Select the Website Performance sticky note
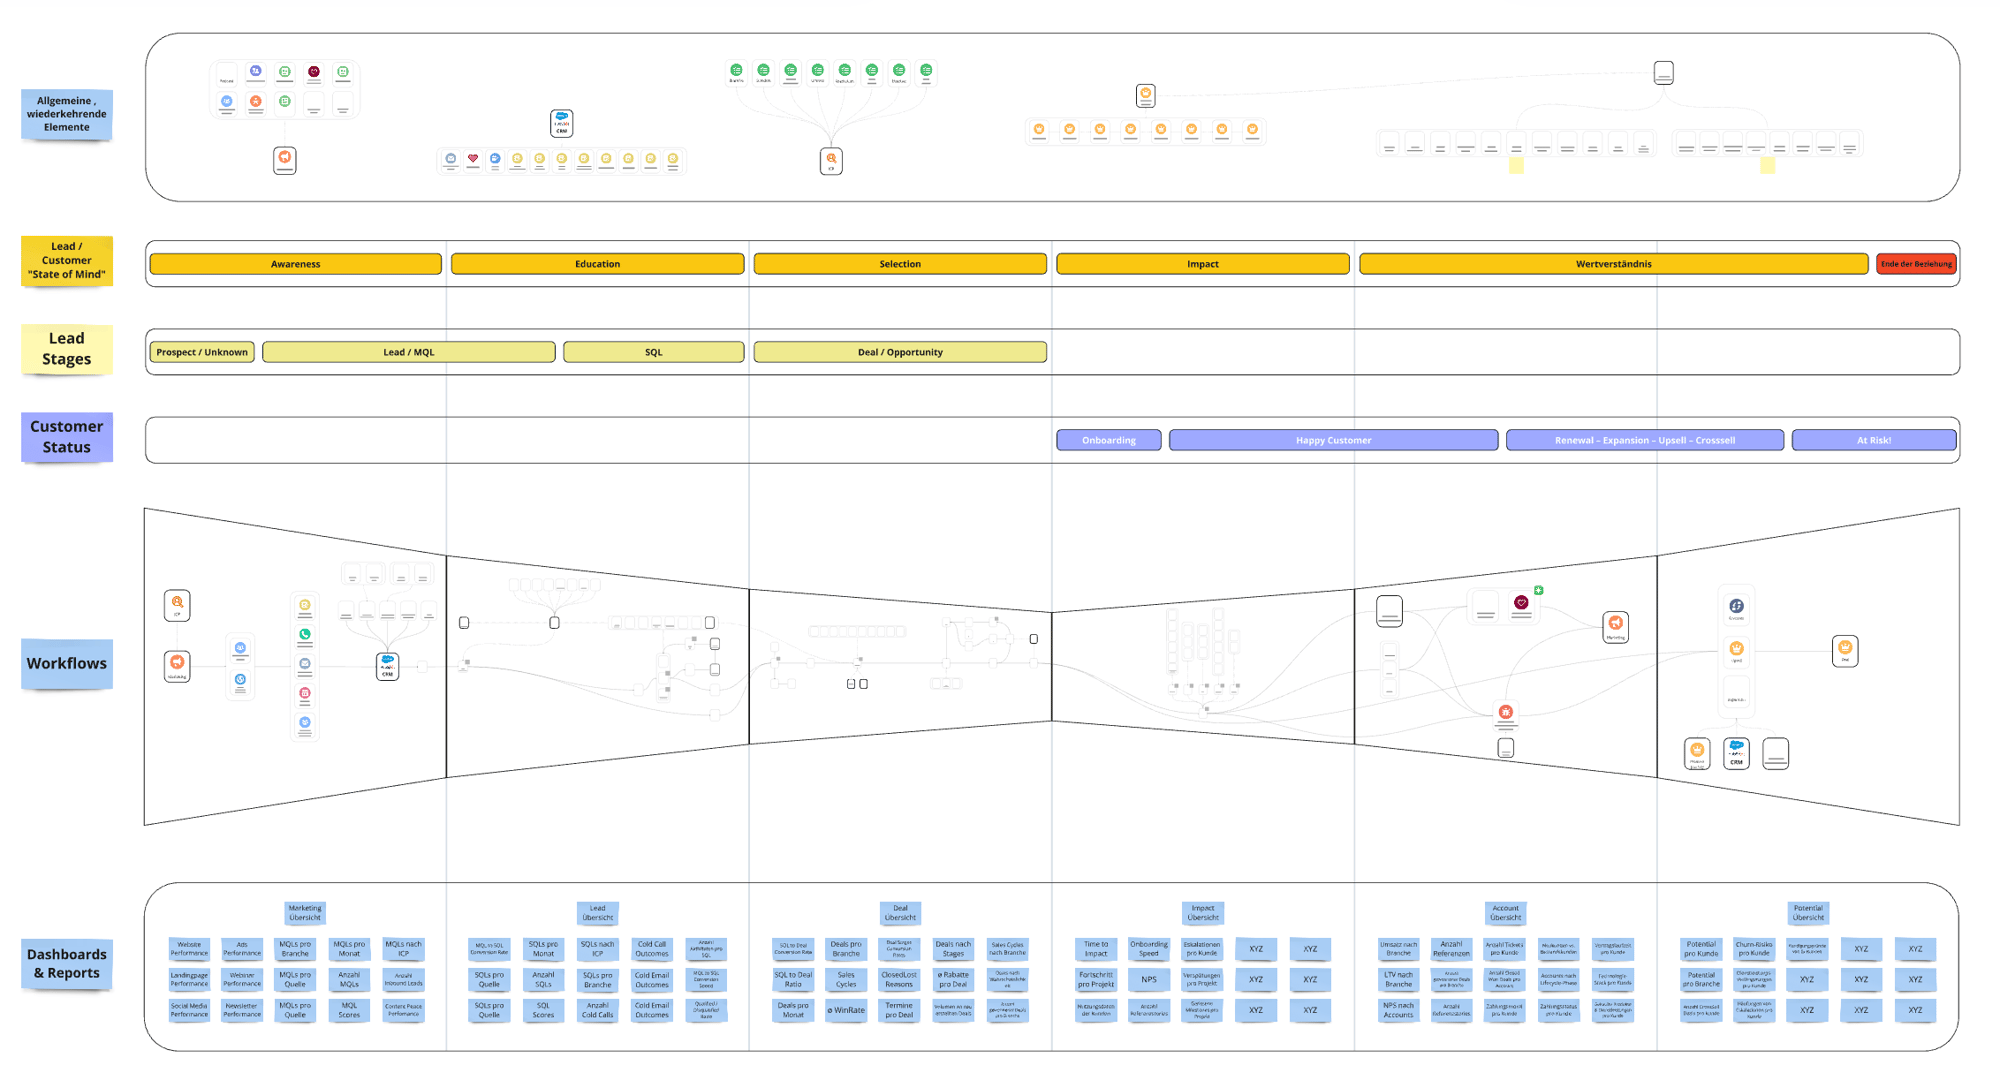This screenshot has height=1088, width=2000. coord(189,948)
